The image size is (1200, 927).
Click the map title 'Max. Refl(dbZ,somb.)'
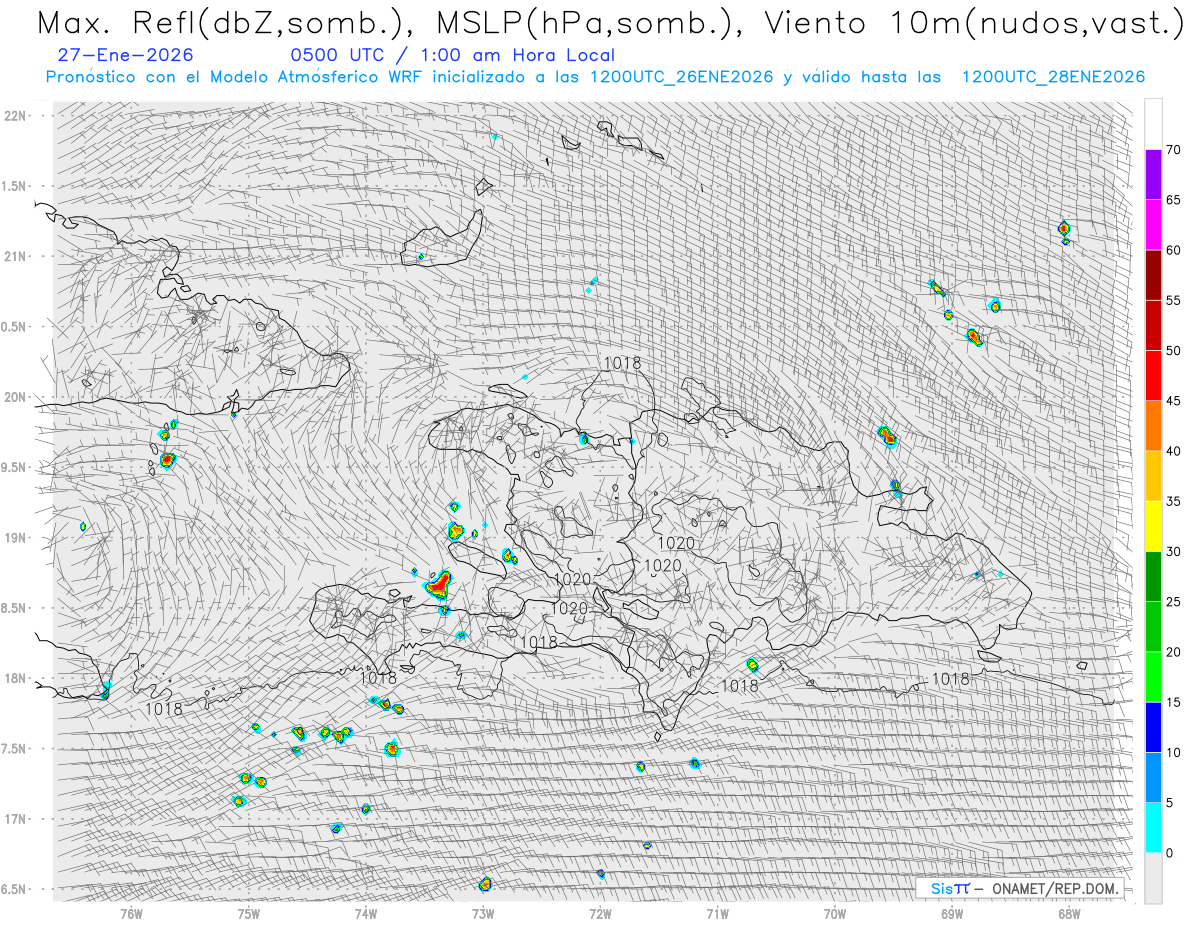[x=223, y=23]
